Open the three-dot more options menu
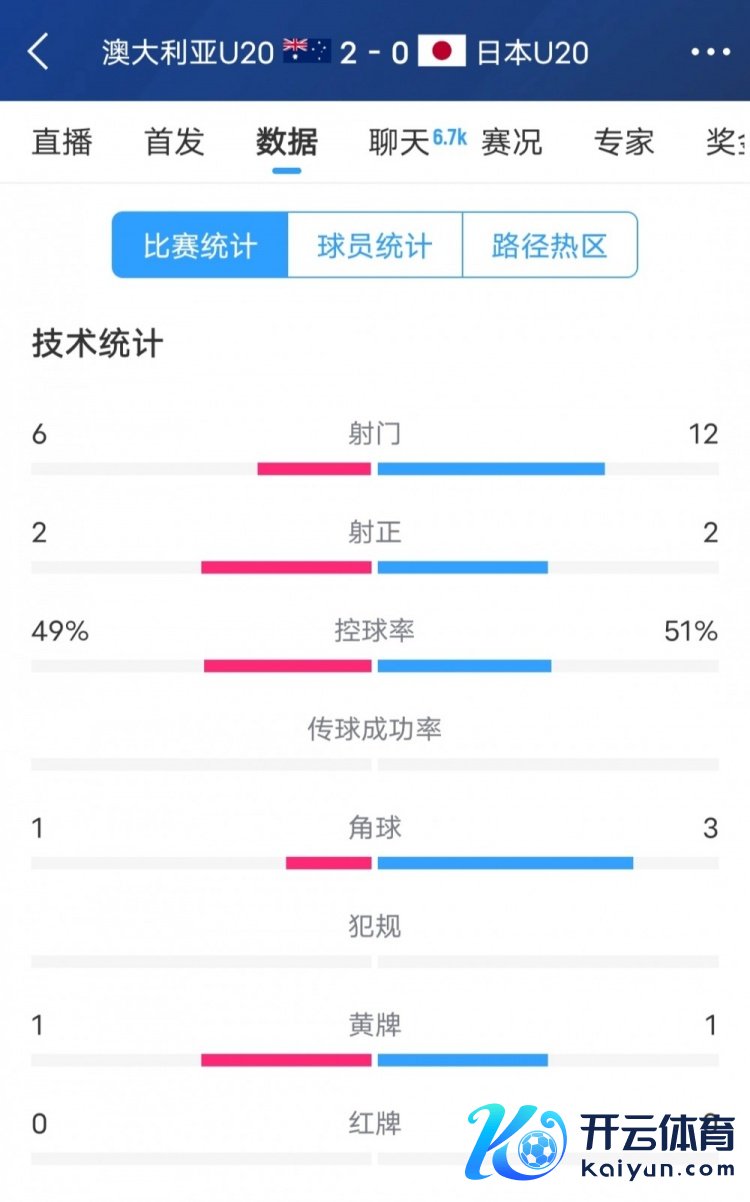Viewport: 750px width, 1202px height. pos(710,52)
